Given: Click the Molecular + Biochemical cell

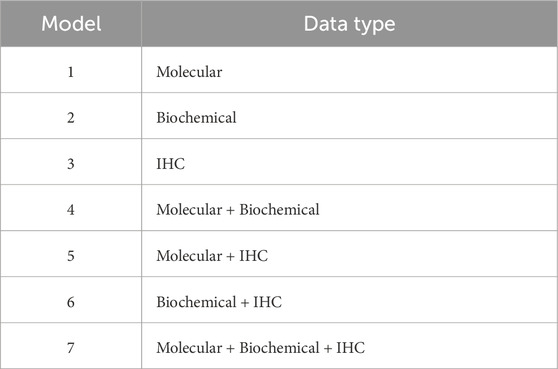Looking at the screenshot, I should [x=349, y=208].
